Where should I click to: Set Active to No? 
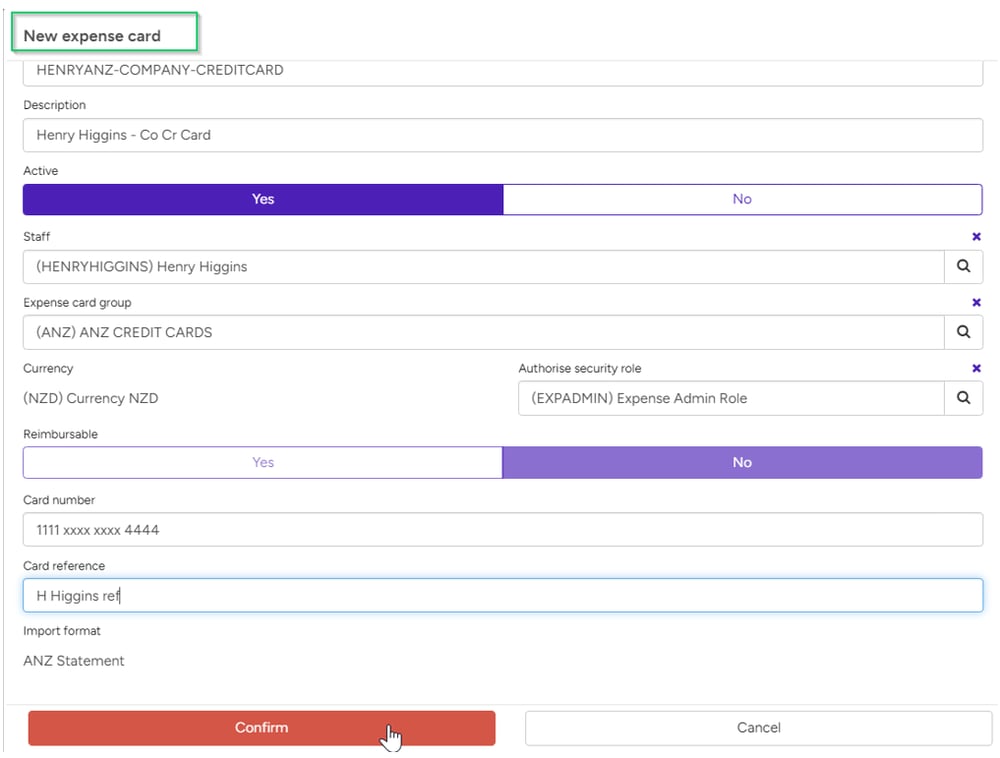742,199
